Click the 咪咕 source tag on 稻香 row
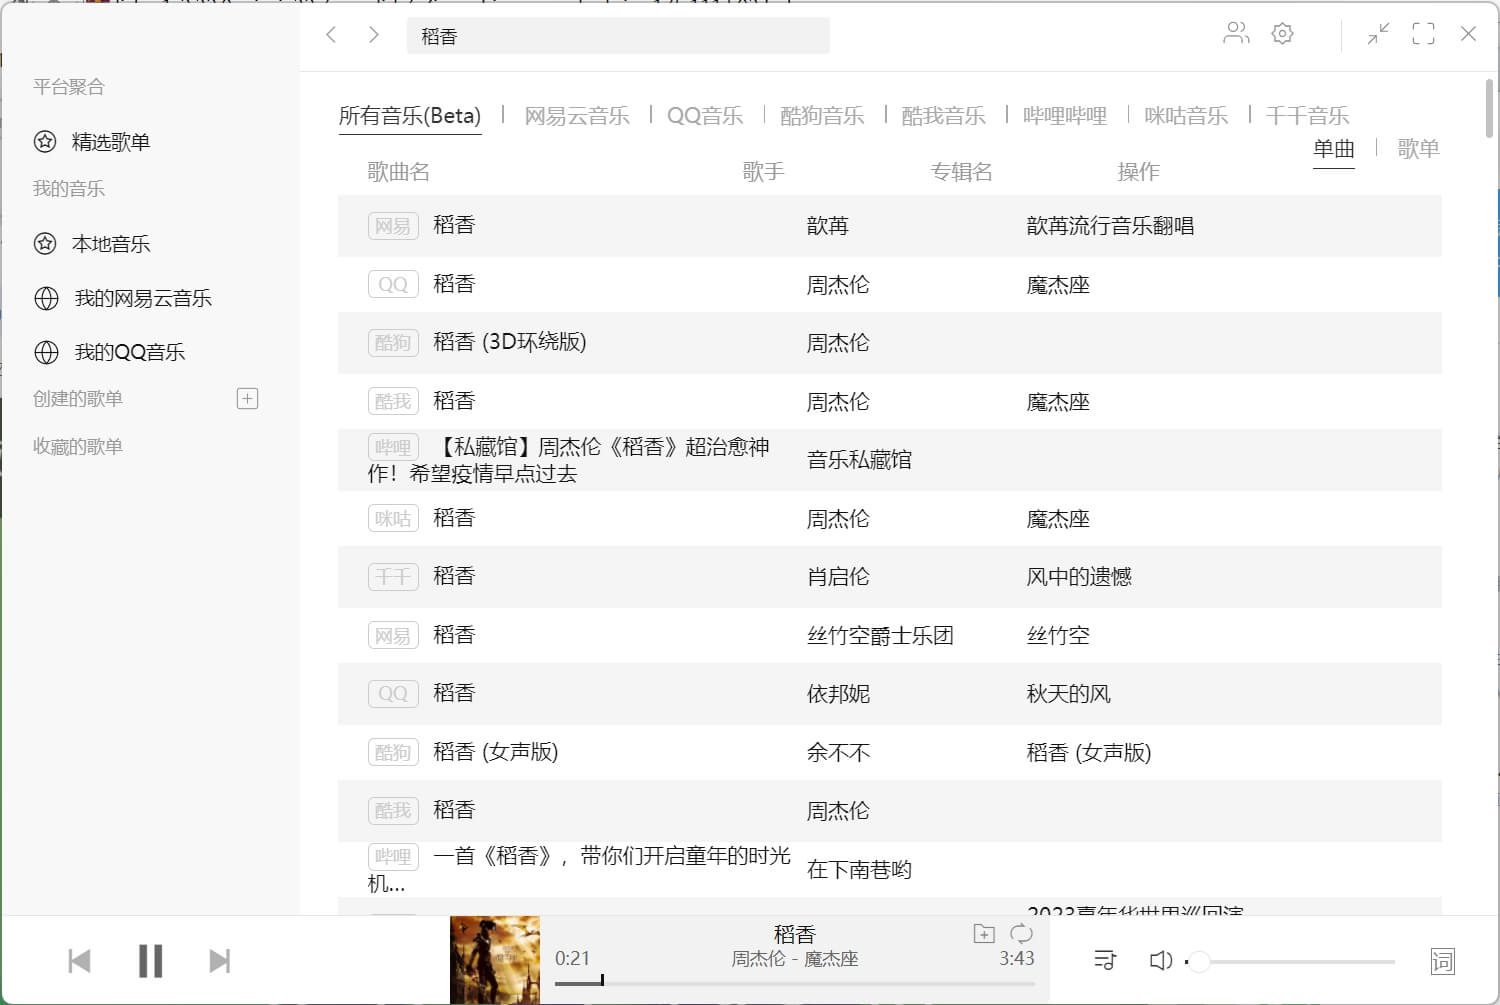 [393, 518]
